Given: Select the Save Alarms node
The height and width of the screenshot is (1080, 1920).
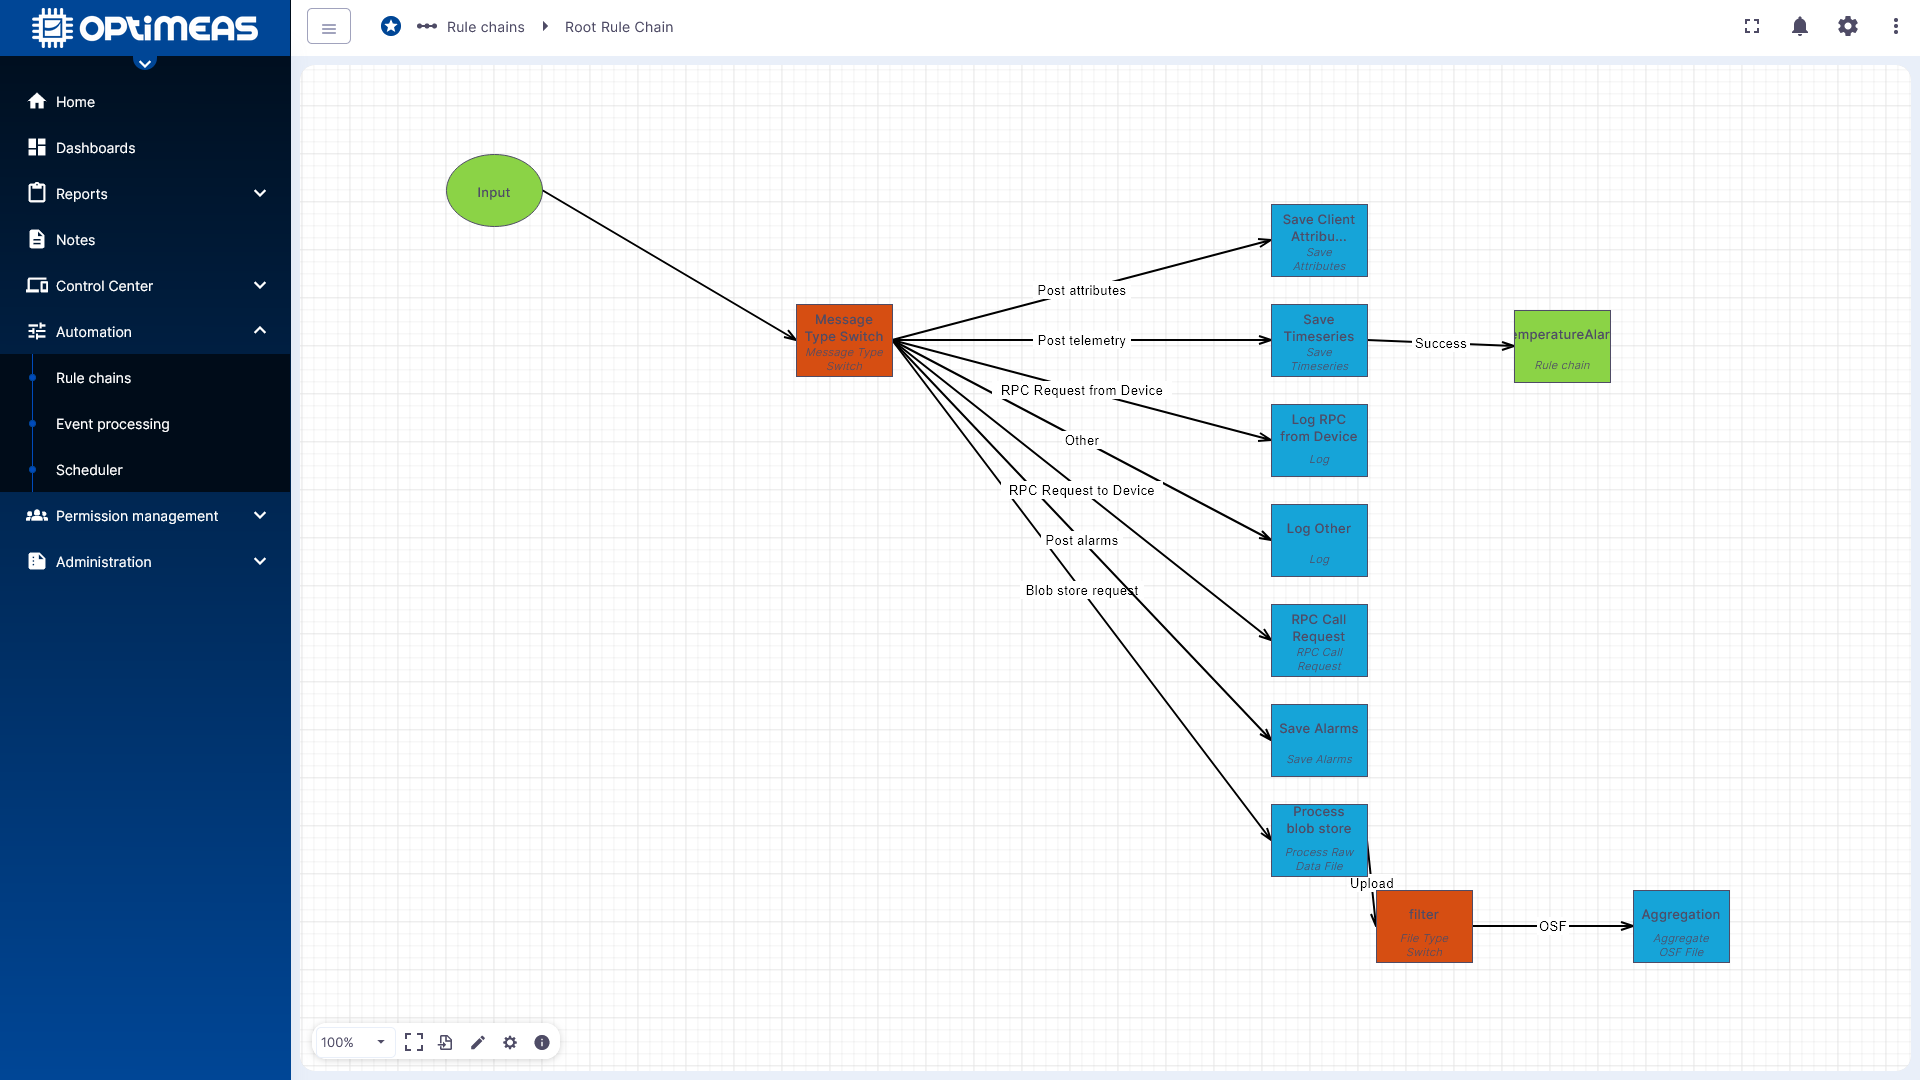Looking at the screenshot, I should coord(1319,740).
